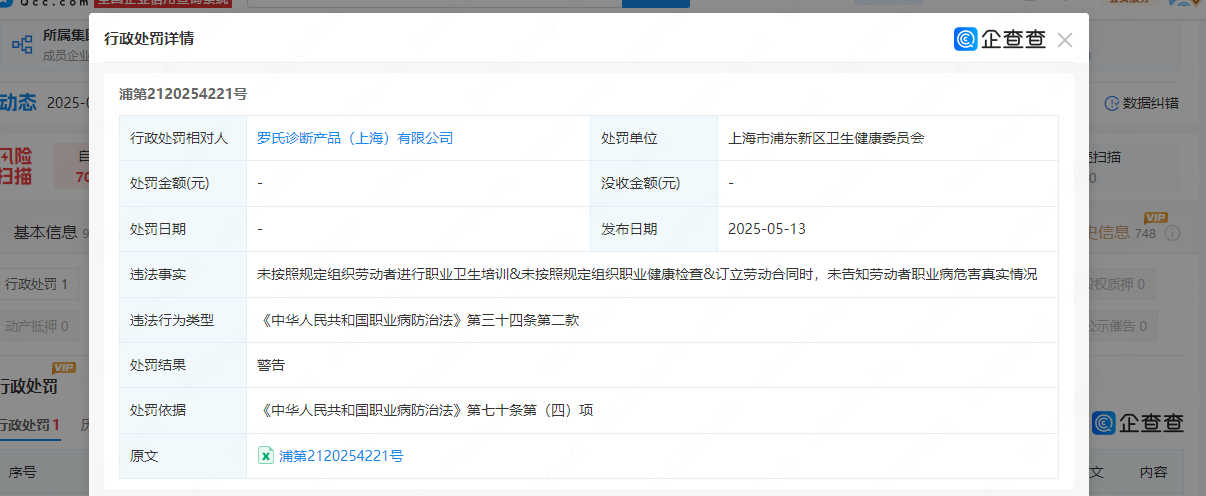Close the 行政处罚详情 dialog
The image size is (1206, 496).
(x=1065, y=40)
